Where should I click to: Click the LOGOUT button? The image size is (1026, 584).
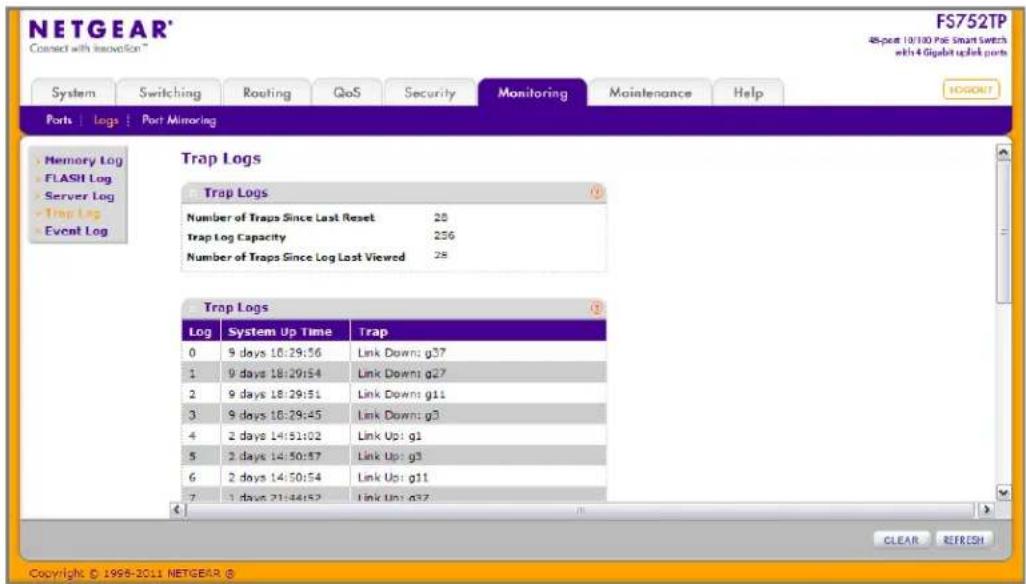pos(971,90)
